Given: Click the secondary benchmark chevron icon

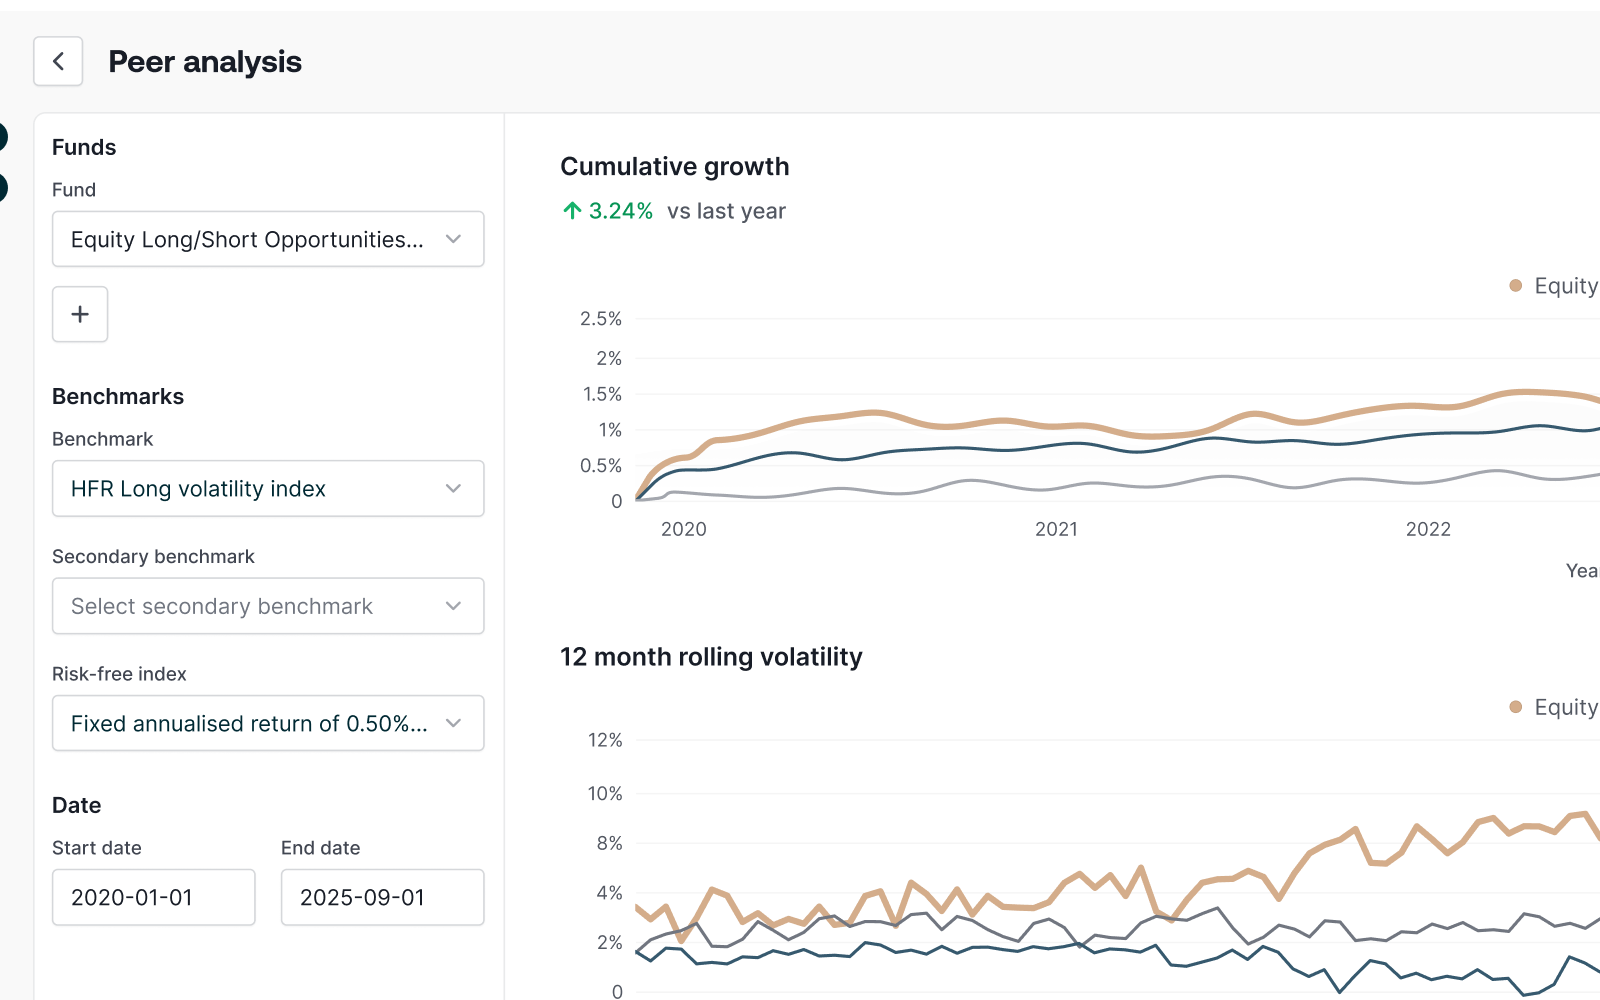Looking at the screenshot, I should 453,606.
